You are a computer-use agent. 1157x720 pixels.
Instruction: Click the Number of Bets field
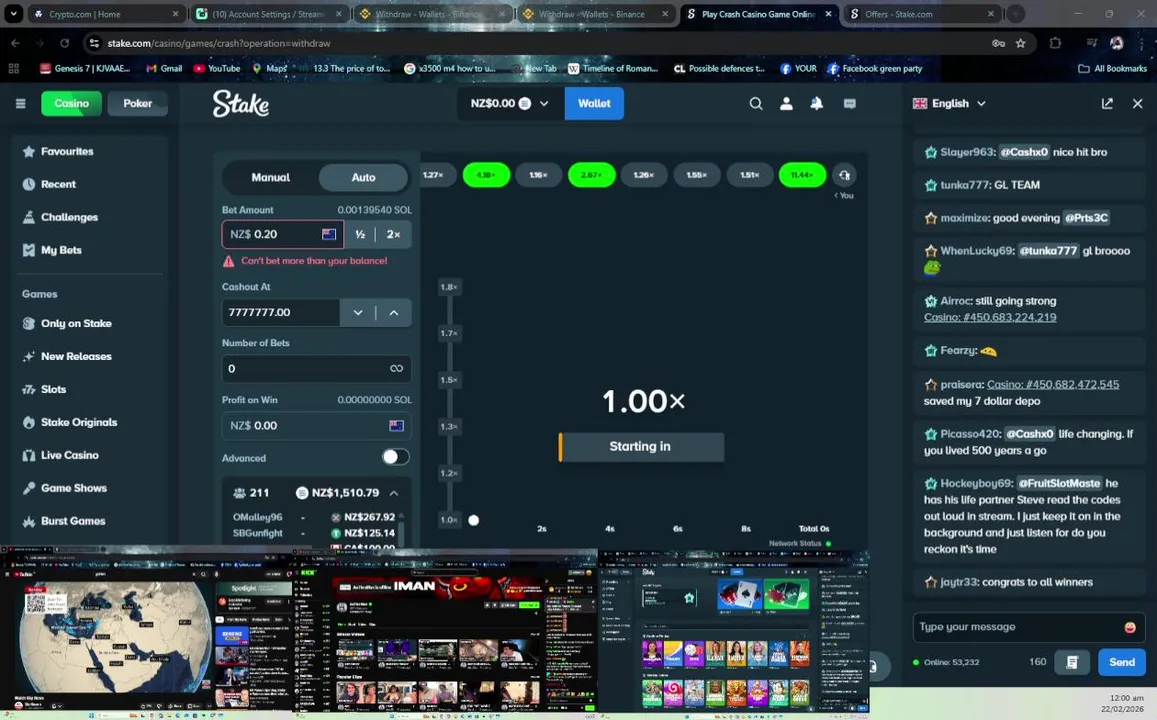317,369
